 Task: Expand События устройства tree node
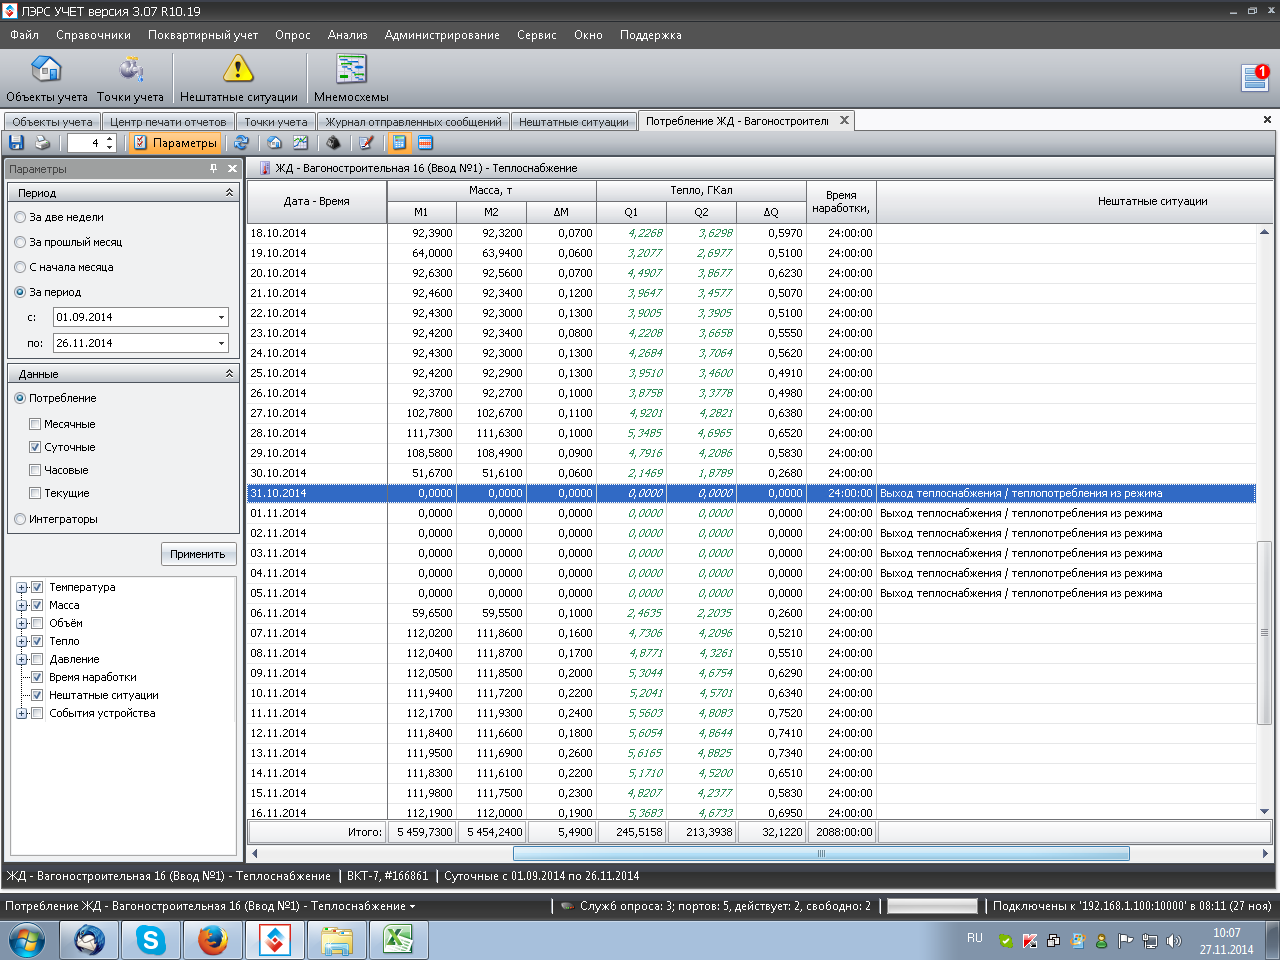[x=21, y=713]
